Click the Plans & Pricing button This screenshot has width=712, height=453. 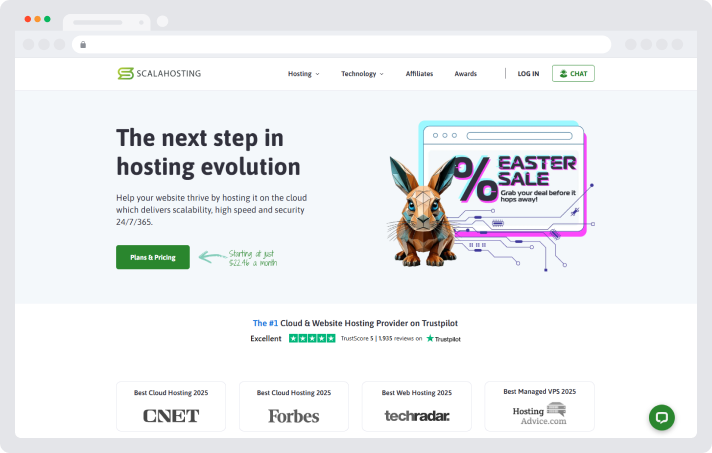pyautogui.click(x=153, y=257)
